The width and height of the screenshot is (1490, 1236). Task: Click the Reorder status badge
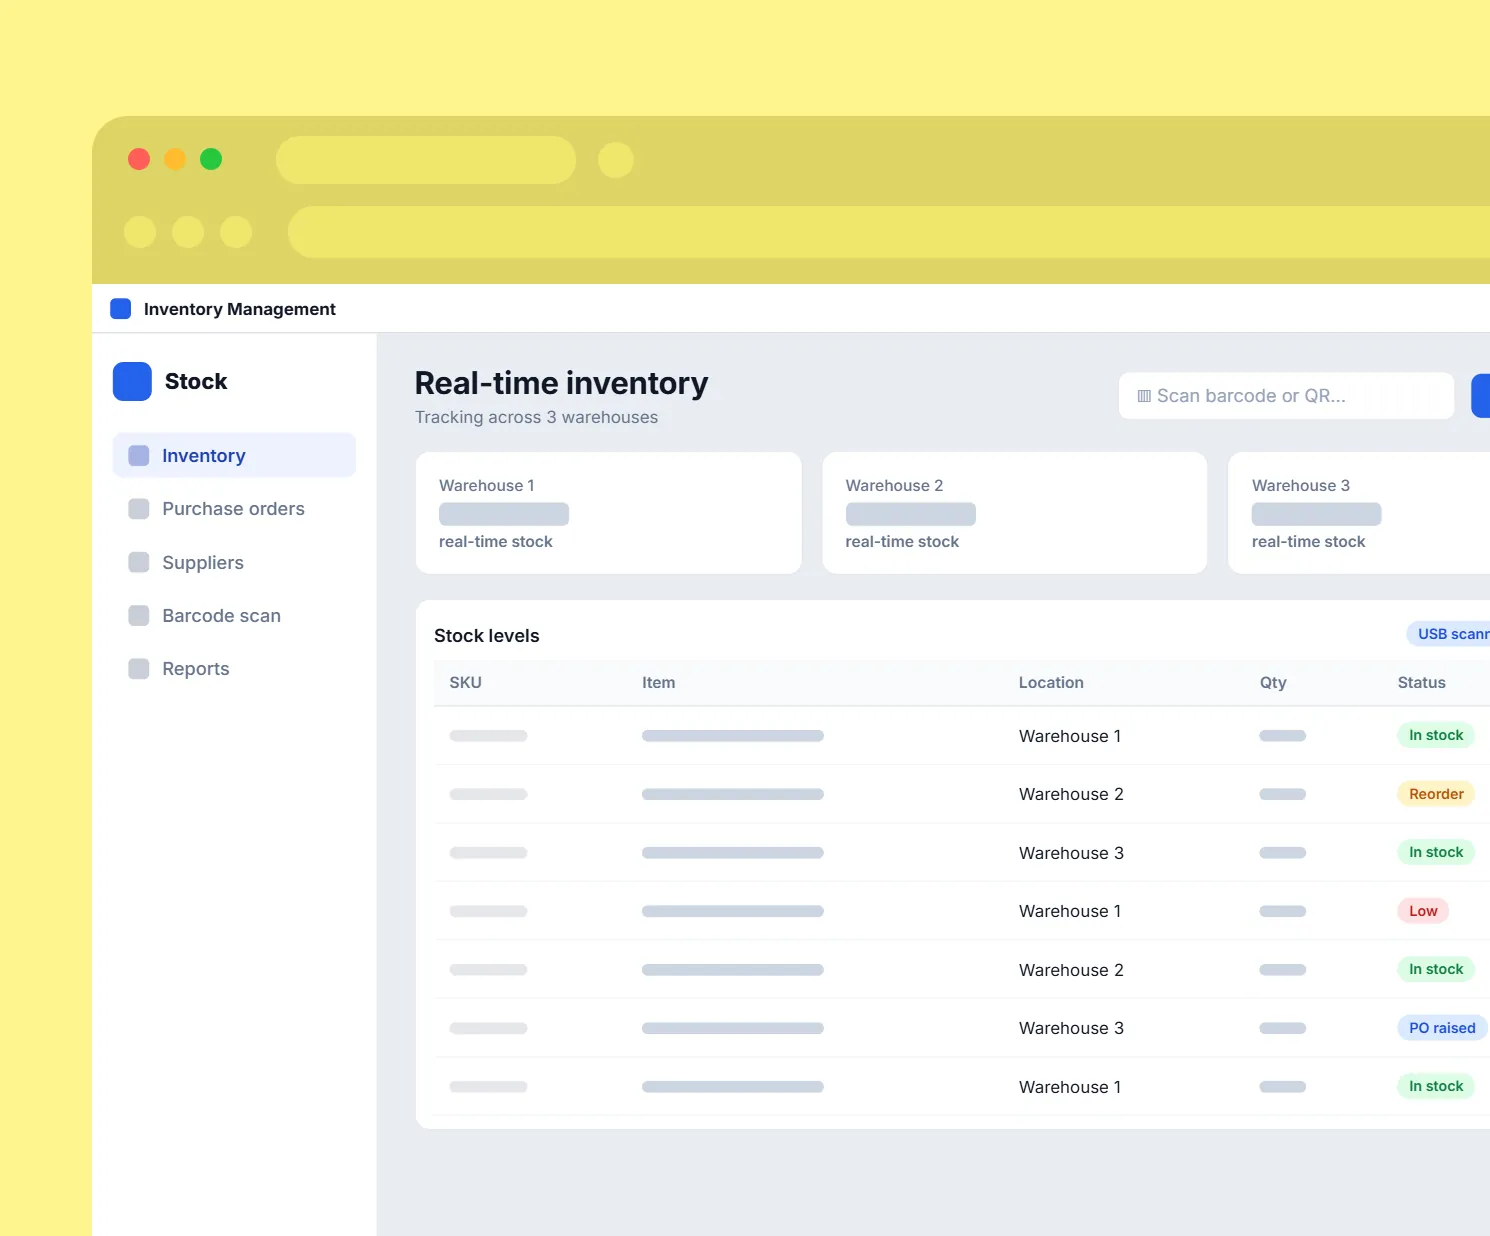click(x=1436, y=794)
